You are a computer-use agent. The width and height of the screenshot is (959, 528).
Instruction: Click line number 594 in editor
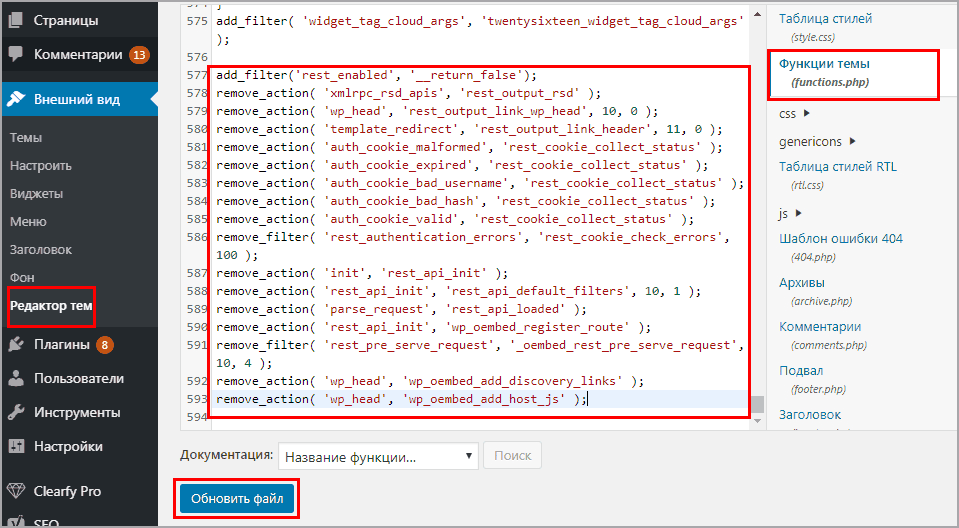(x=197, y=417)
